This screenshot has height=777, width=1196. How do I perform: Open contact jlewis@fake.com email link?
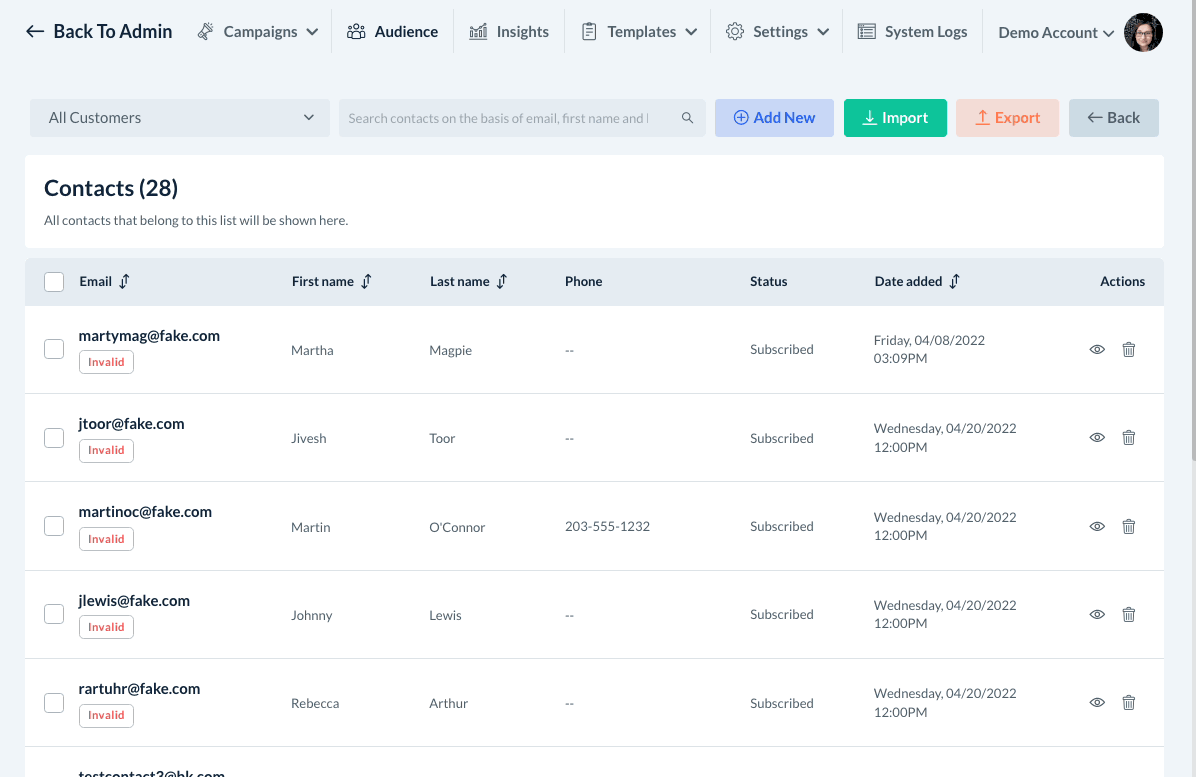(x=134, y=601)
